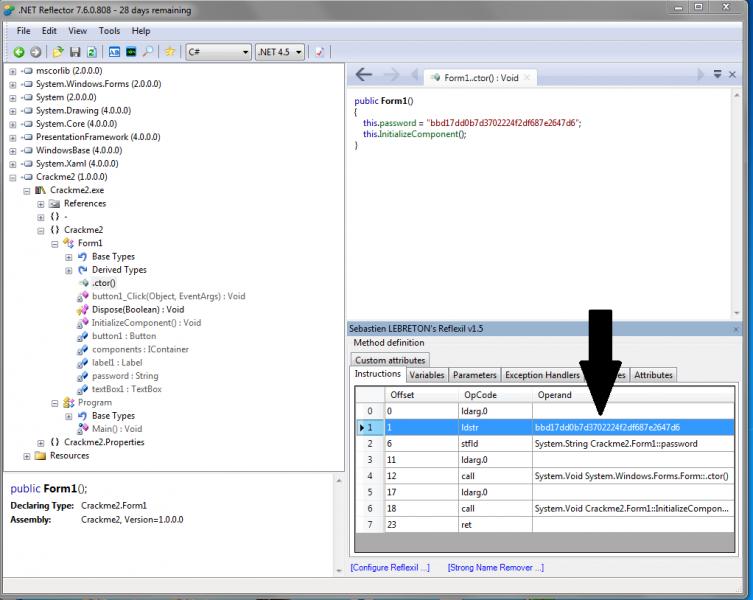Open an assembly with the folder icon
This screenshot has height=600, width=753.
pos(58,52)
